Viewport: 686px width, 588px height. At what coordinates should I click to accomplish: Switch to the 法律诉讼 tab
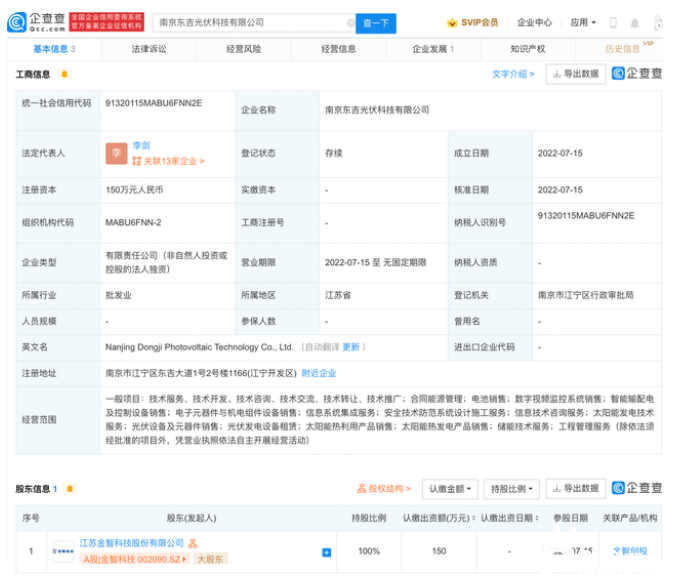[149, 48]
